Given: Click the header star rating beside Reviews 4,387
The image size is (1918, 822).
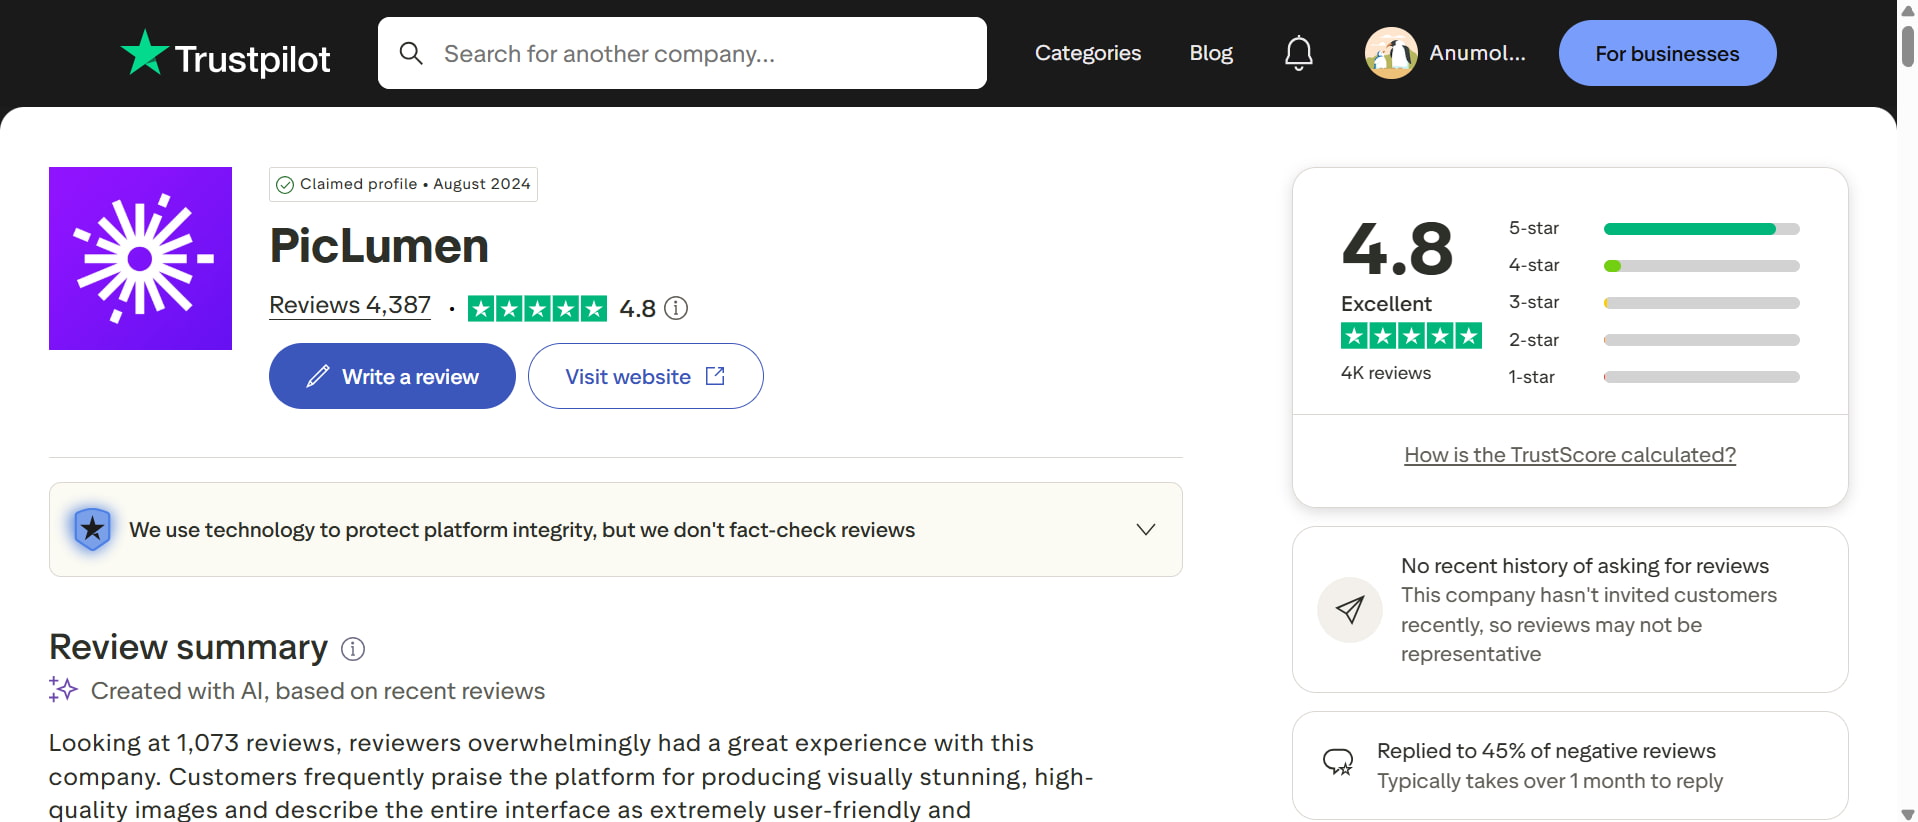Looking at the screenshot, I should 537,308.
